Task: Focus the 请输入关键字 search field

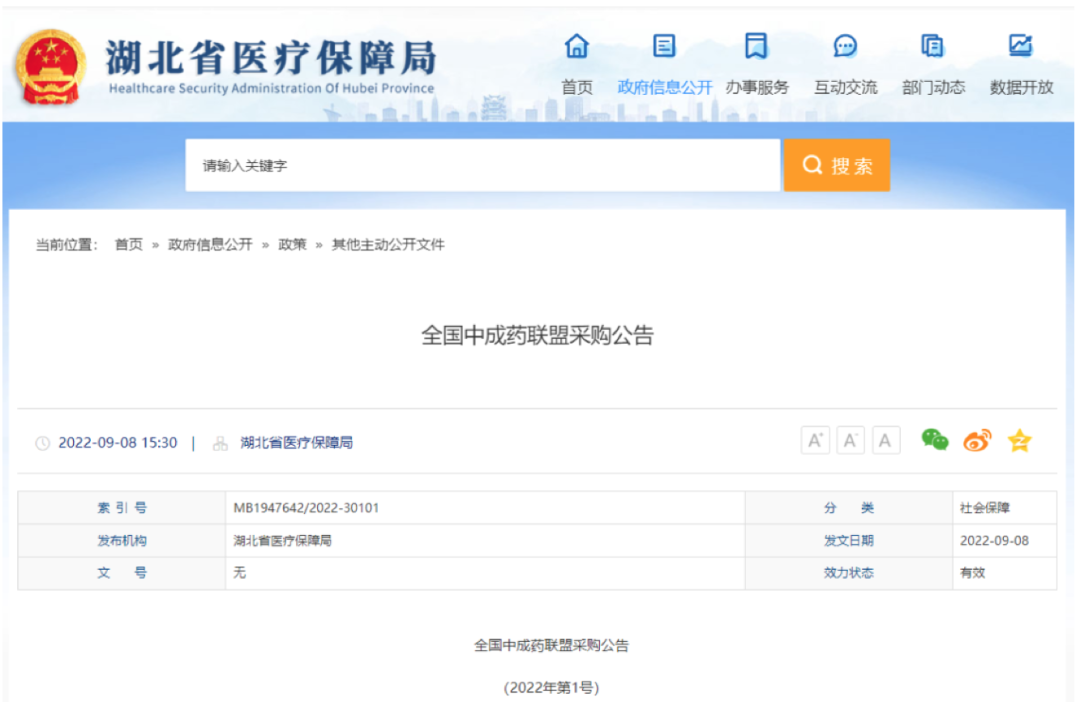Action: [x=482, y=165]
